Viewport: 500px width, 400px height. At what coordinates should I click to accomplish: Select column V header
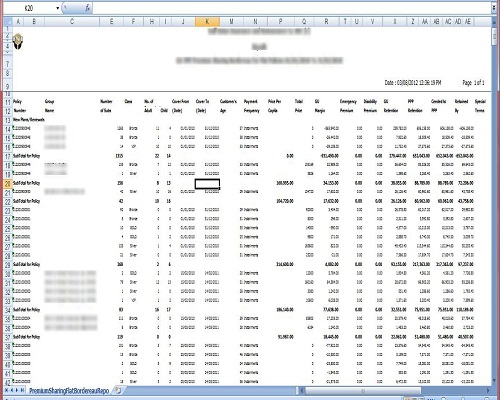[372, 22]
